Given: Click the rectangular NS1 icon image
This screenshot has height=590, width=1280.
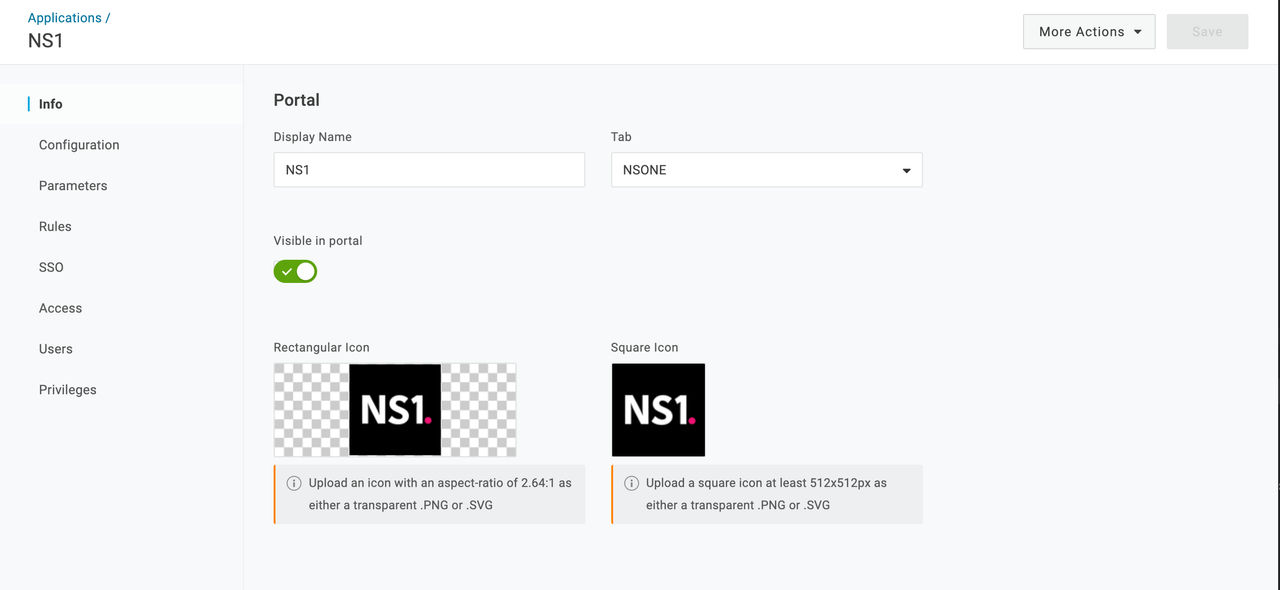Looking at the screenshot, I should (x=395, y=410).
